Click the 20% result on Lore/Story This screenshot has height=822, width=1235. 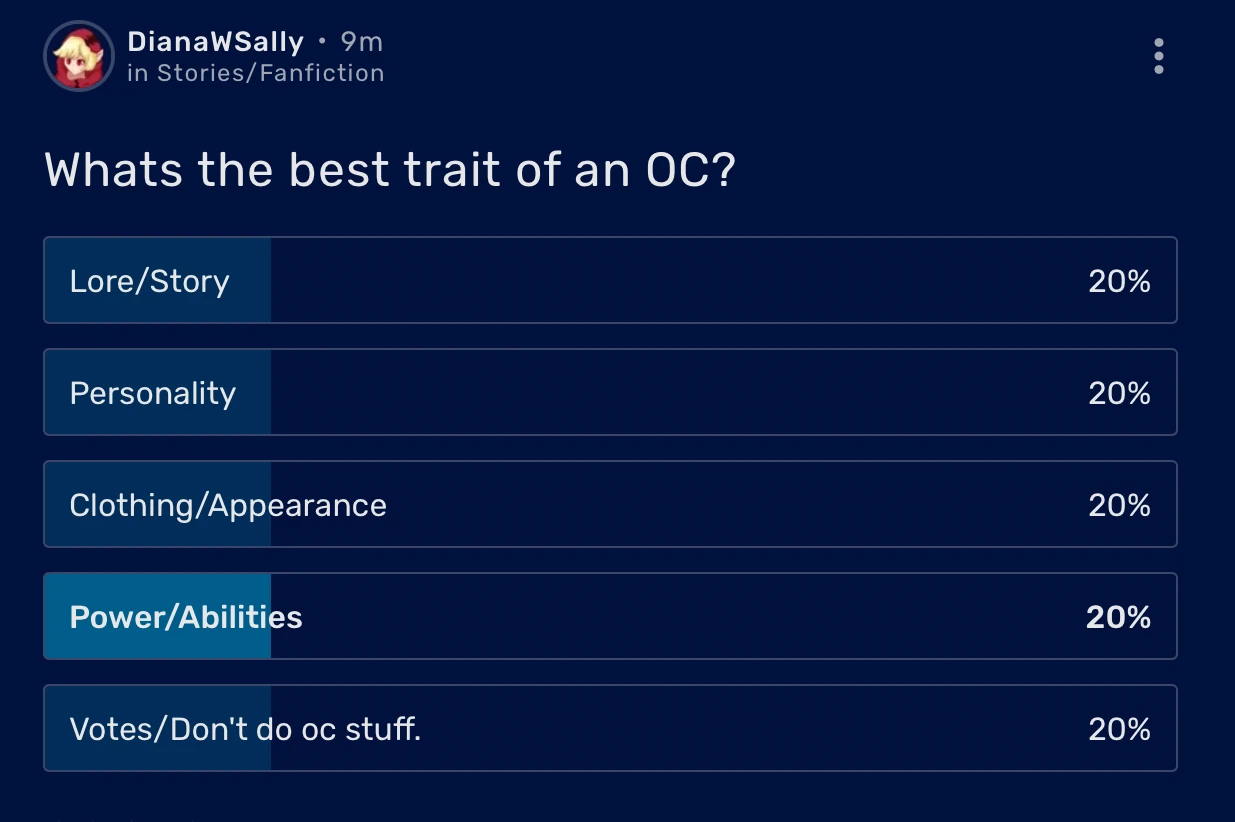1118,281
